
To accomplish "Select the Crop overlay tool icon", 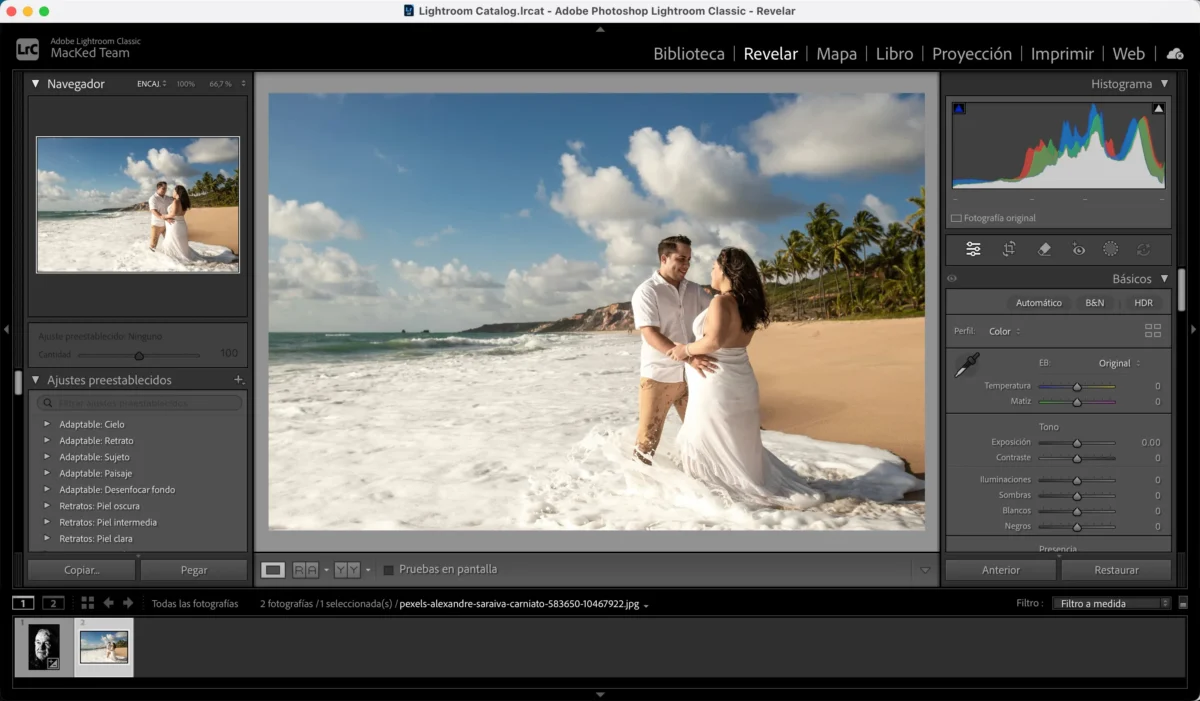I will [1009, 249].
